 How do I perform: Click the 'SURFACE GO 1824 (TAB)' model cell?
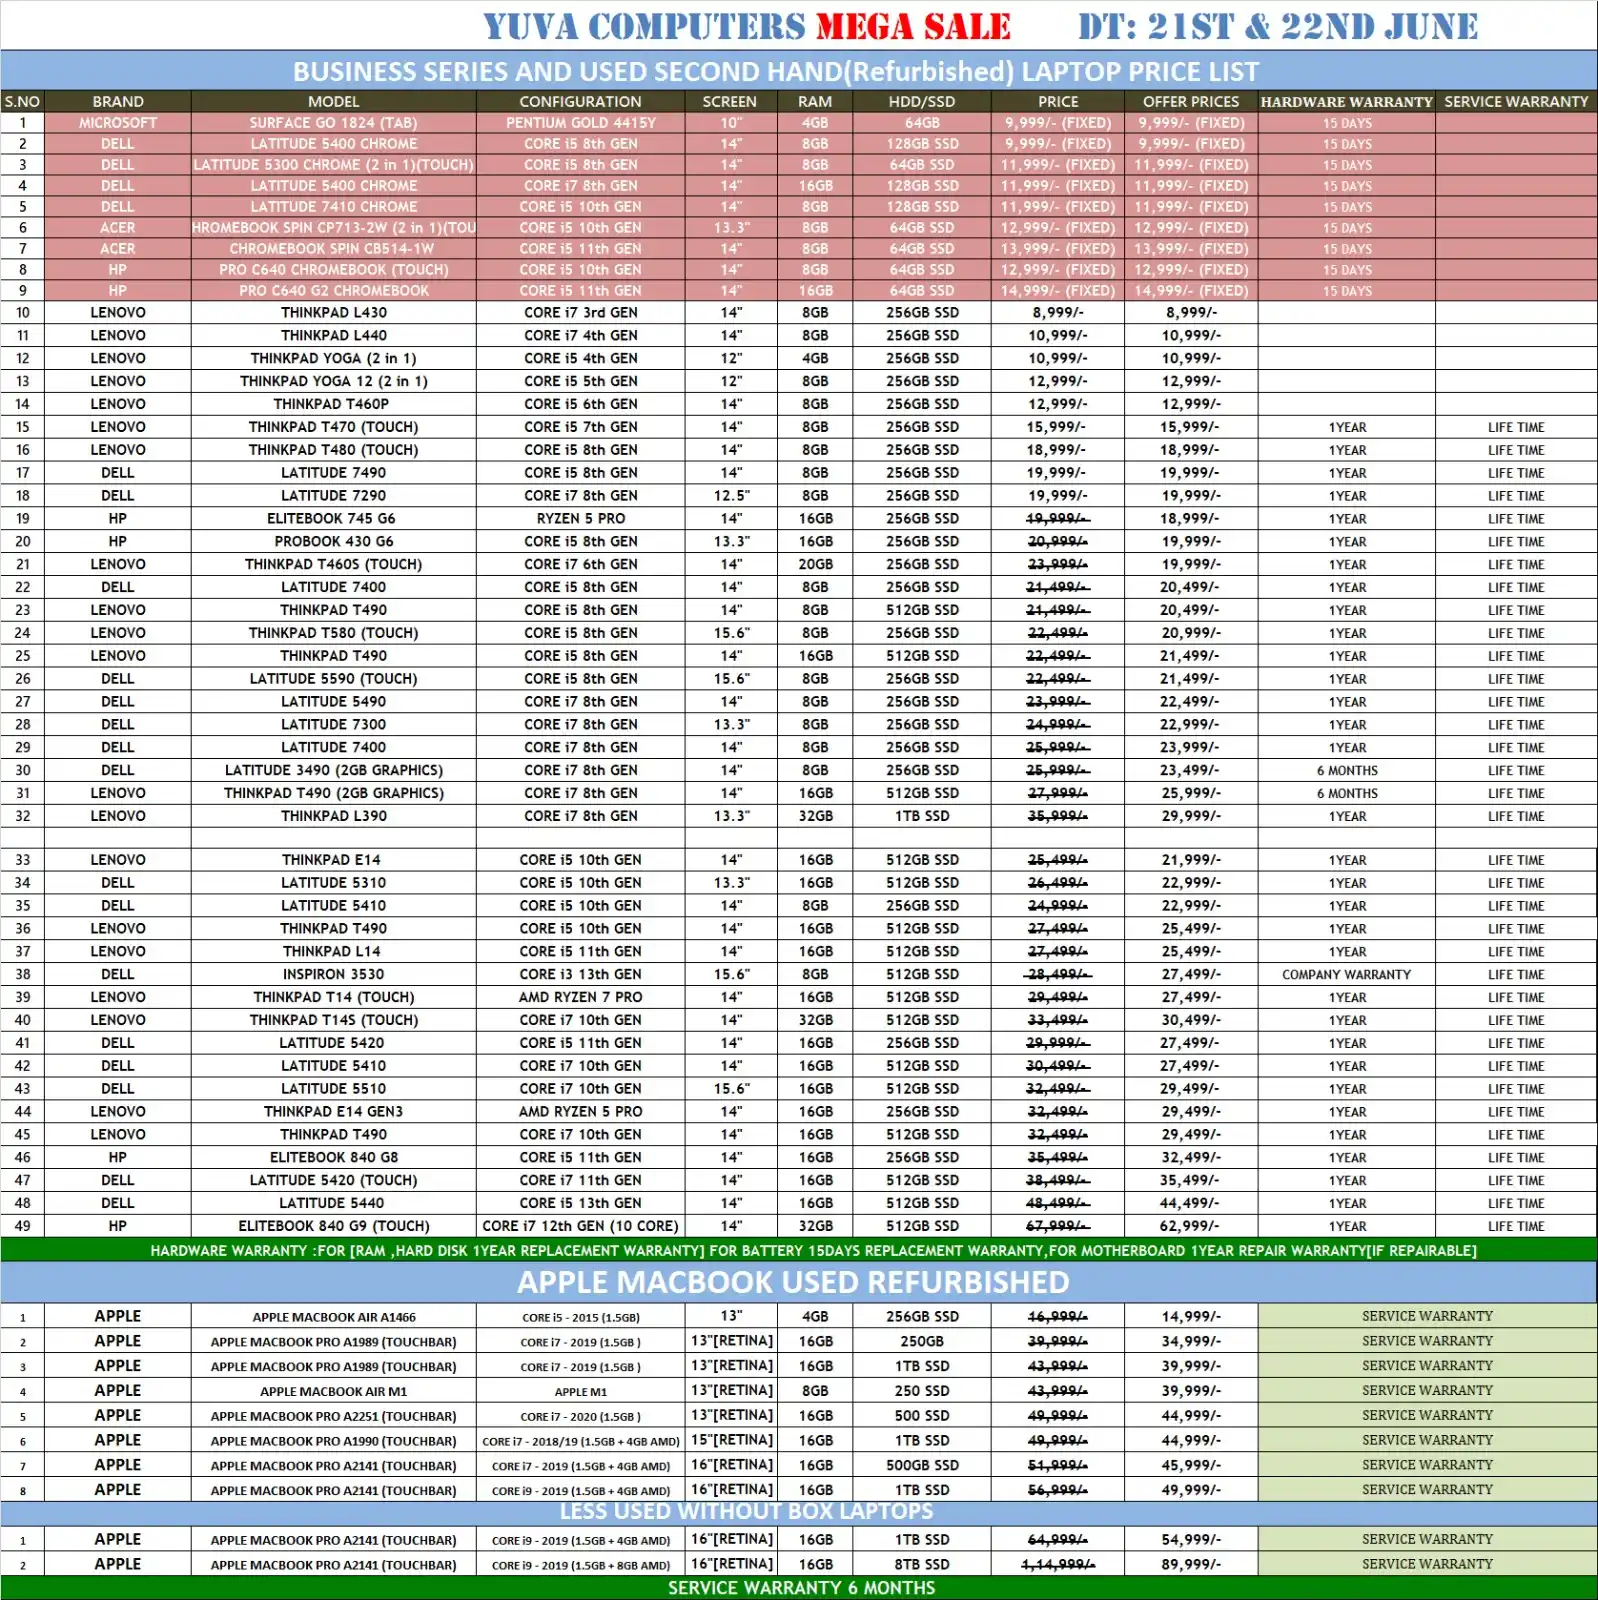(334, 123)
